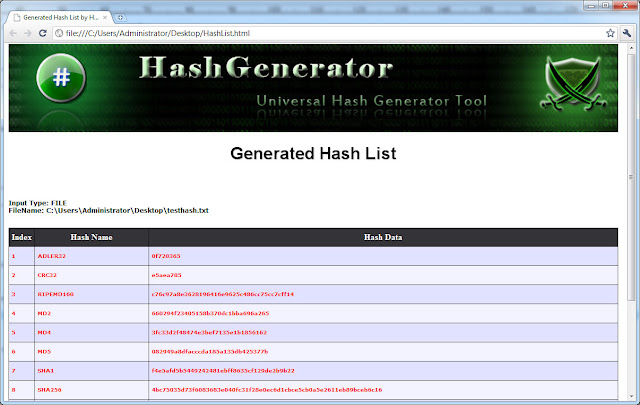Screen dimensions: 640x405
Task: Click the Hash Name column header
Action: (x=91, y=237)
